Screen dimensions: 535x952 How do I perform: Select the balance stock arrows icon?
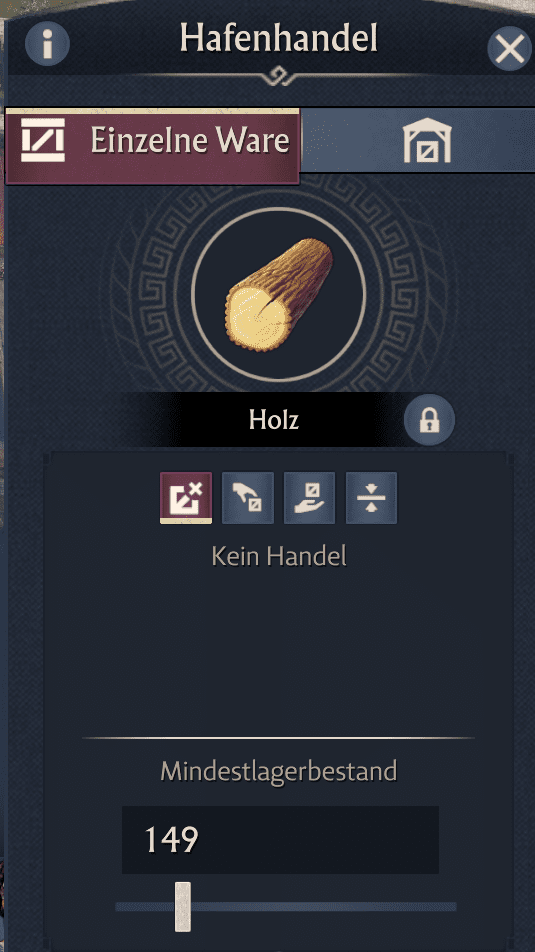point(371,498)
